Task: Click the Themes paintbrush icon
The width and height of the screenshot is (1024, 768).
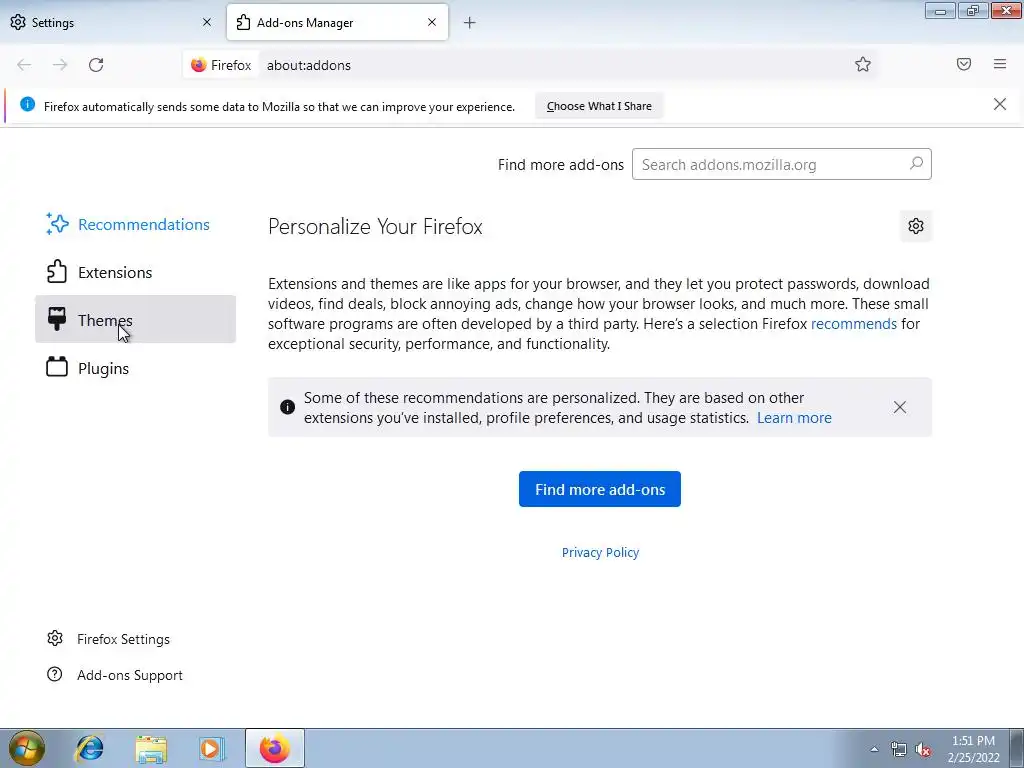Action: (x=57, y=319)
